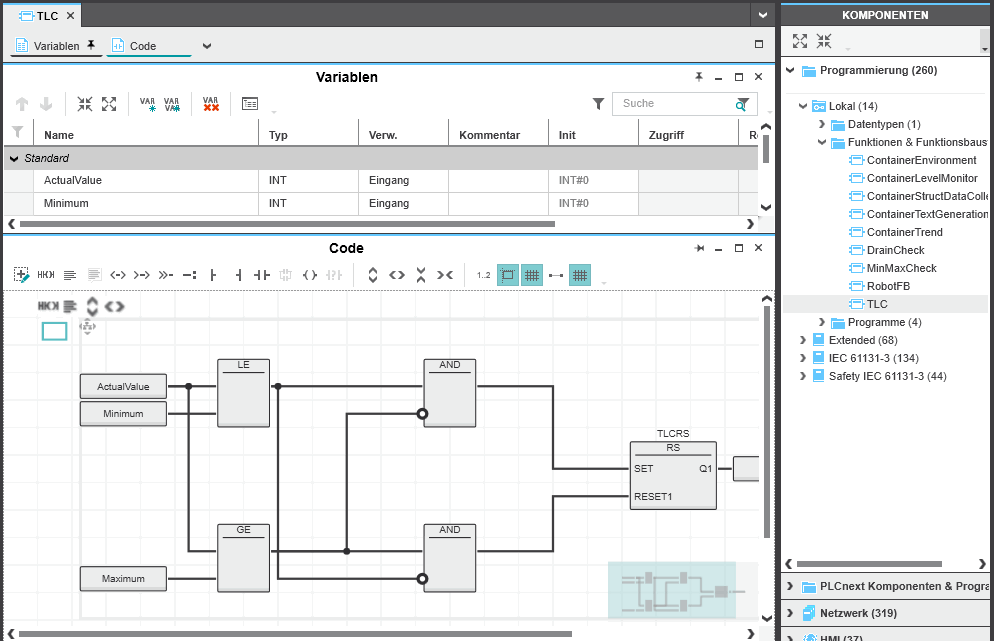This screenshot has height=641, width=994.
Task: Click the pin icon of the Variablen panel
Action: [x=699, y=77]
